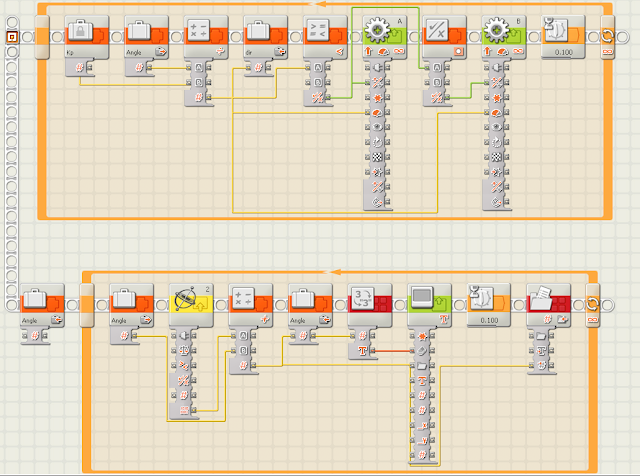Image resolution: width=640 pixels, height=476 pixels.
Task: Click the dir label text
Action: pos(249,52)
